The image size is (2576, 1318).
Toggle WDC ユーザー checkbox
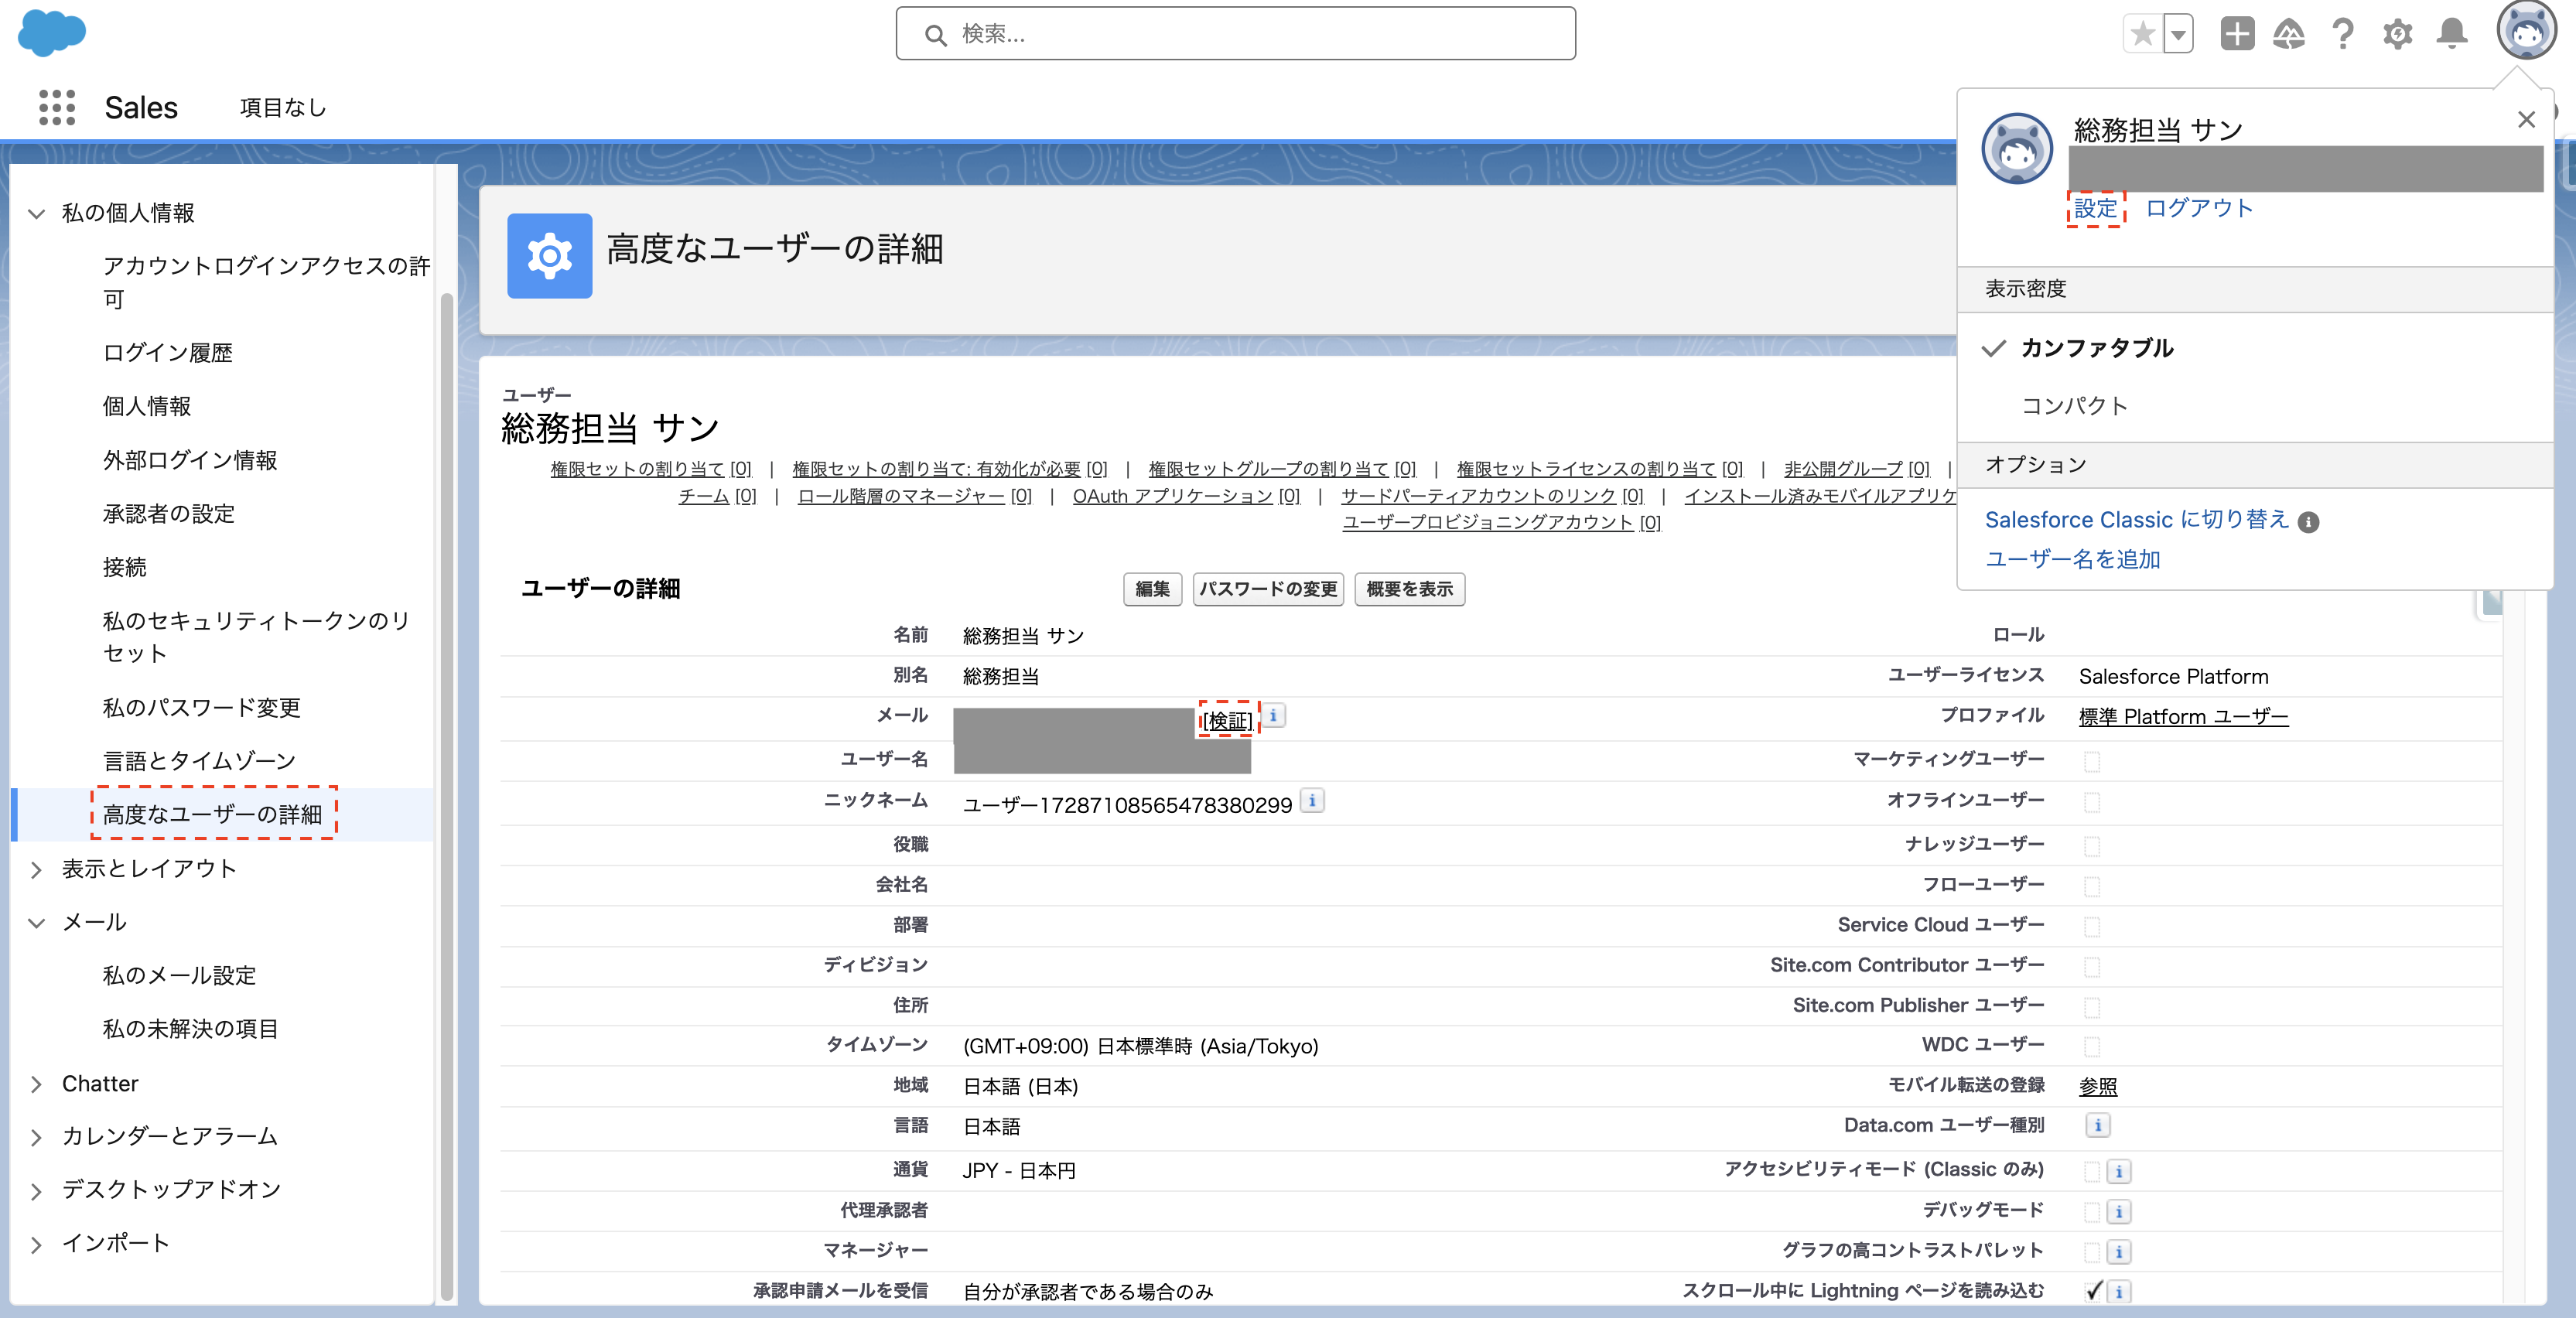(x=2092, y=1046)
